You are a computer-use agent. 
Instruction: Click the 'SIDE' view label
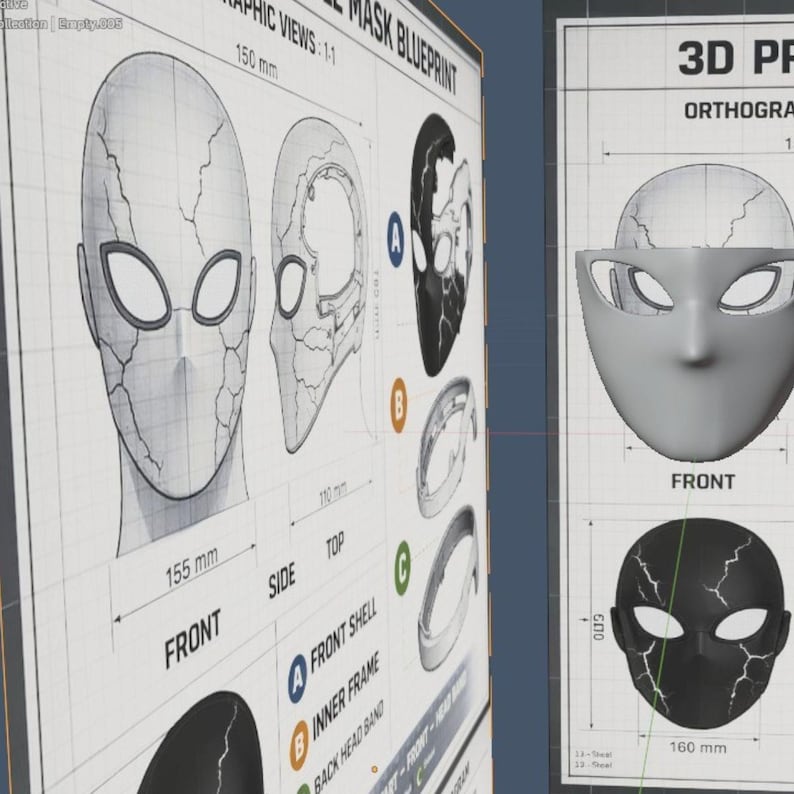coord(282,580)
